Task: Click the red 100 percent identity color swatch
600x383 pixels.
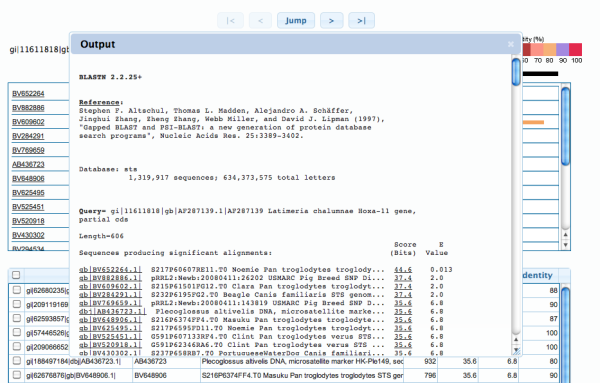Action: (575, 50)
